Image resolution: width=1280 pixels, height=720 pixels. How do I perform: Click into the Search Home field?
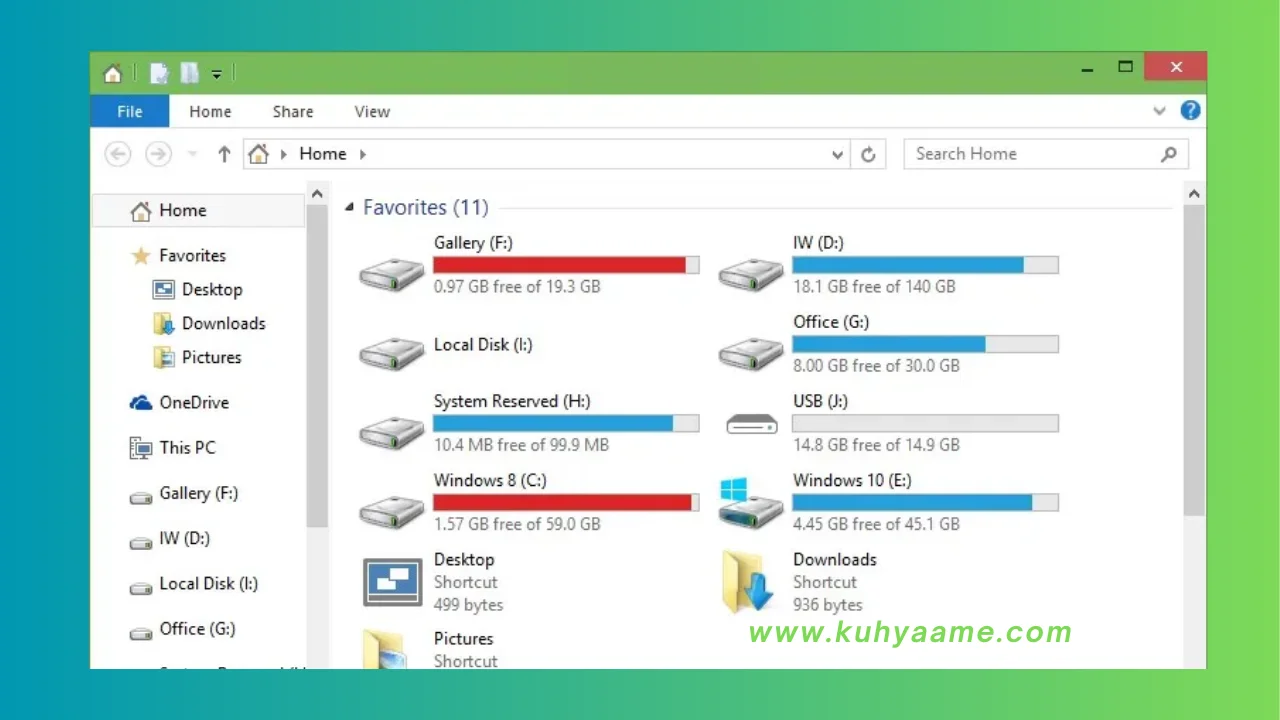1046,154
